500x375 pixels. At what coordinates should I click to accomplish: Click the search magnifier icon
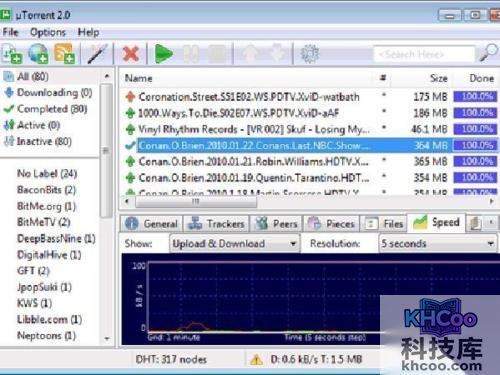489,53
